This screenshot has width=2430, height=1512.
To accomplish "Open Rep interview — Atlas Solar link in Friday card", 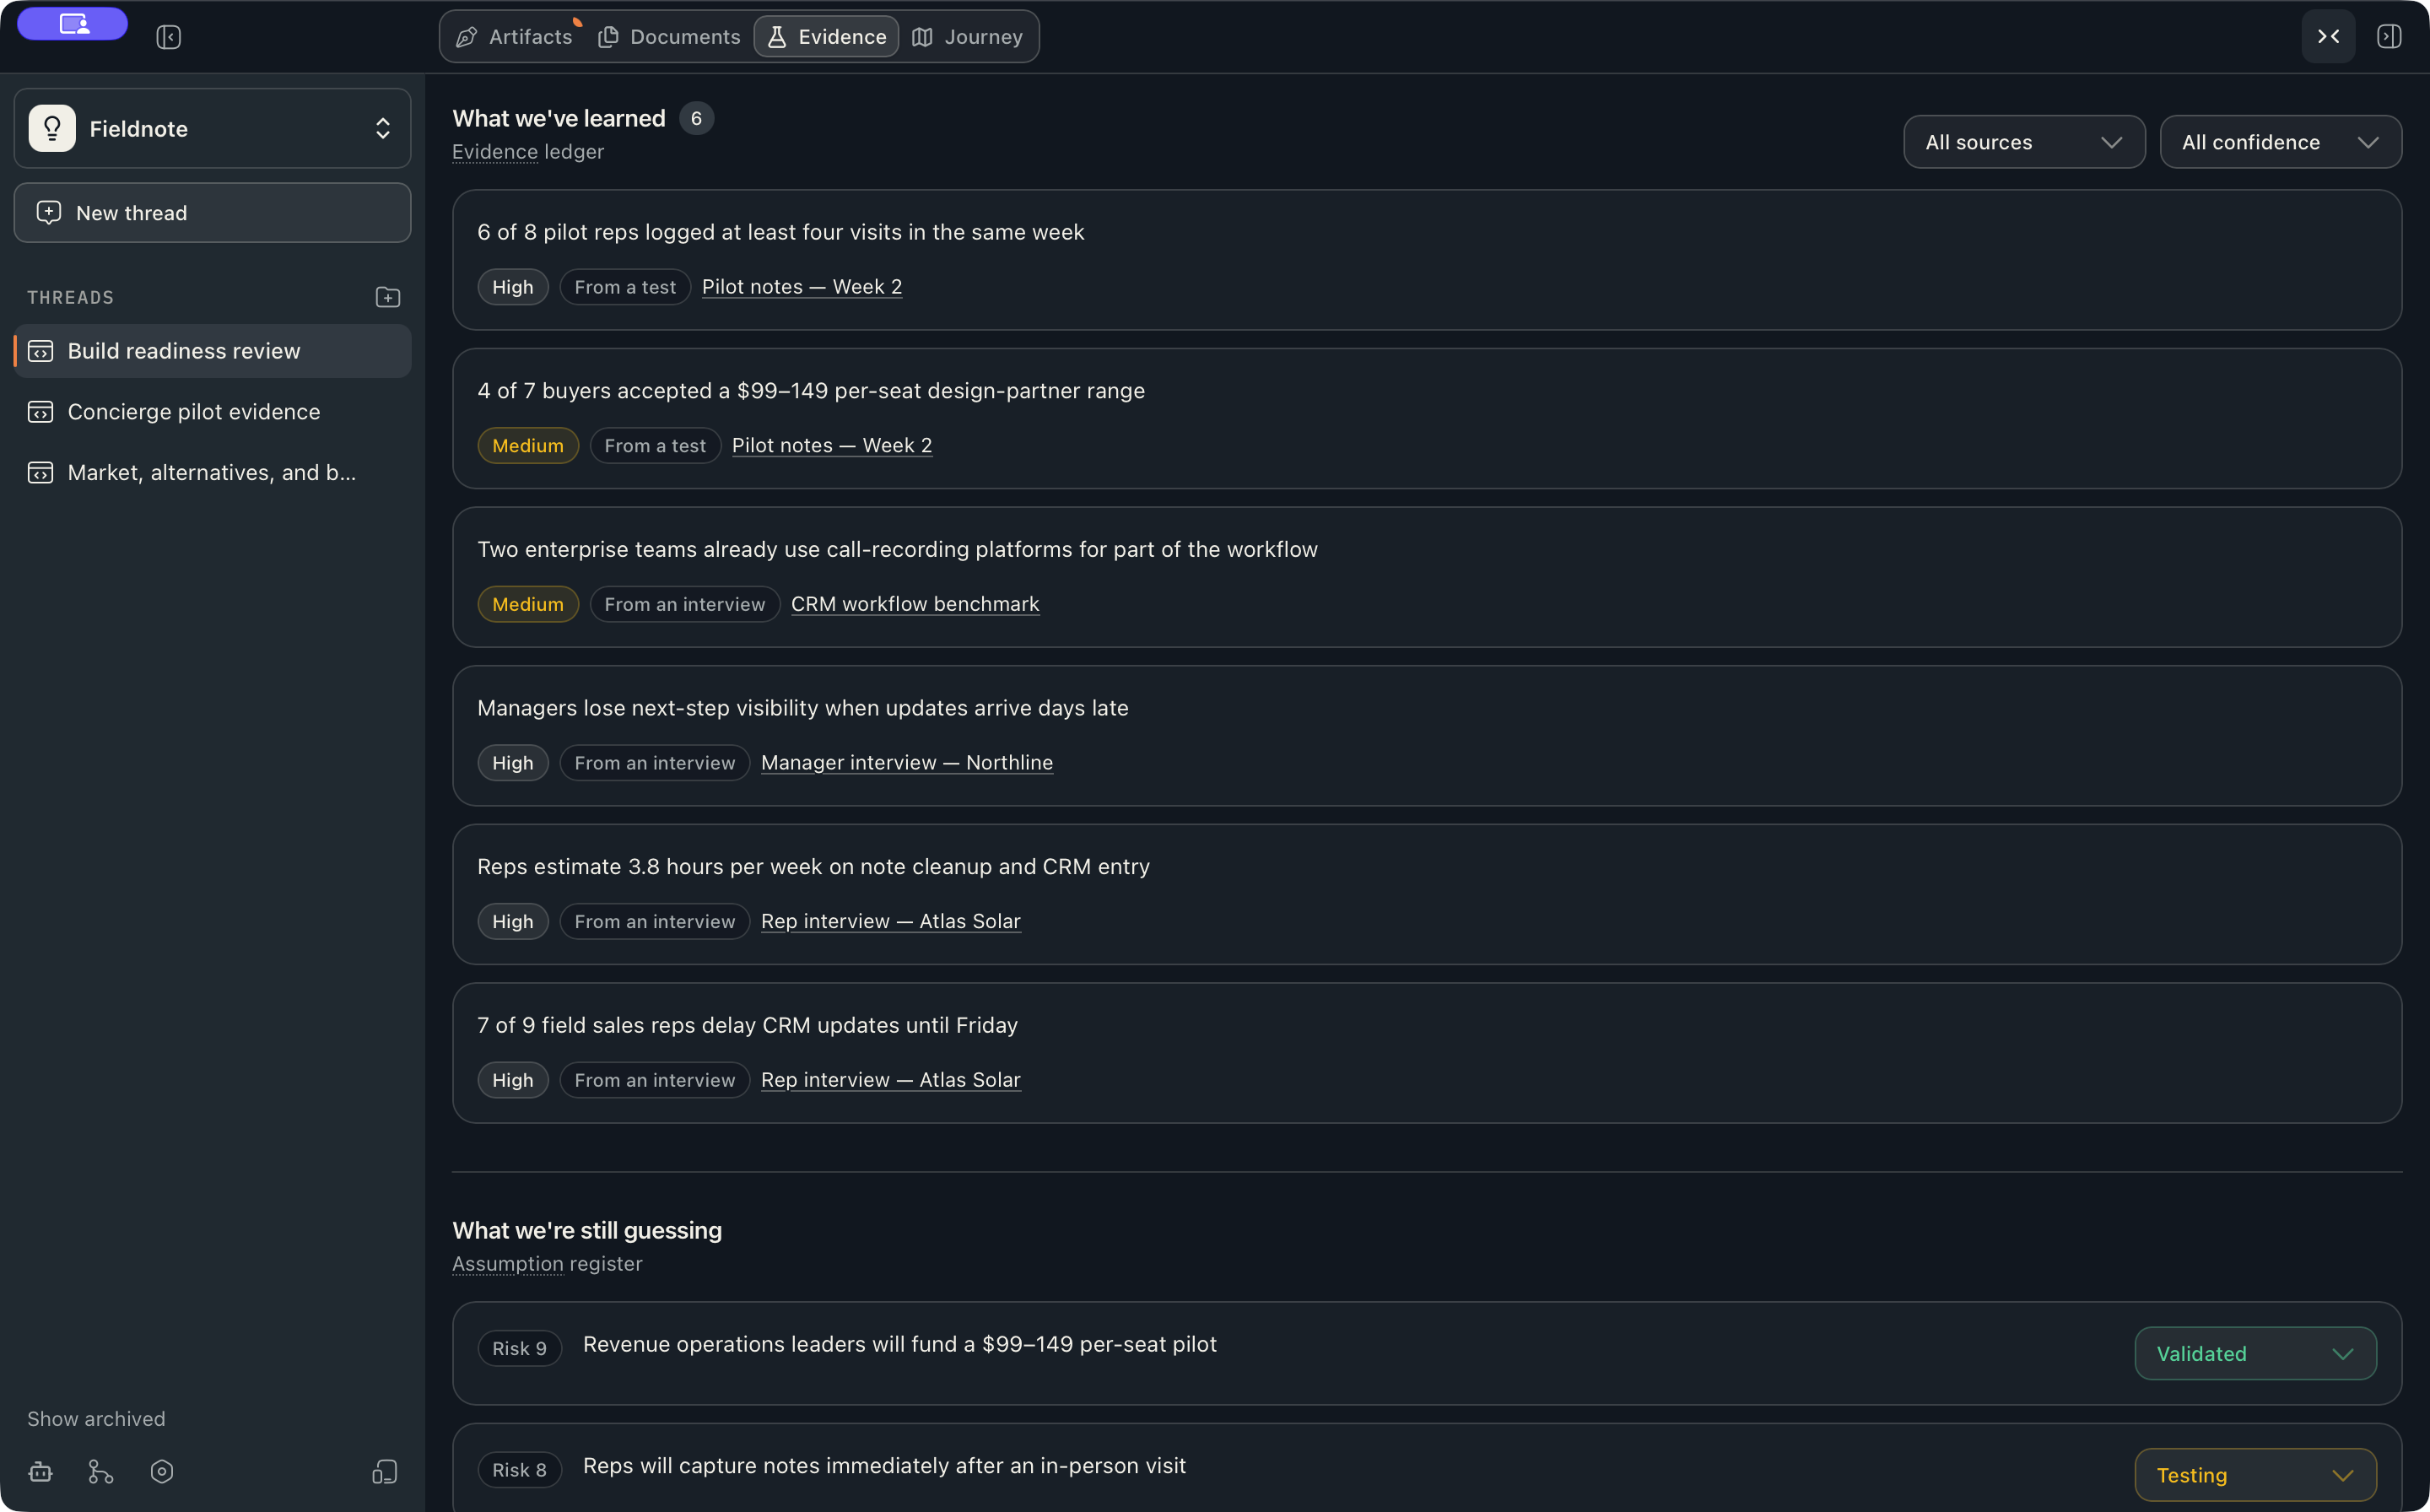I will pos(890,1080).
